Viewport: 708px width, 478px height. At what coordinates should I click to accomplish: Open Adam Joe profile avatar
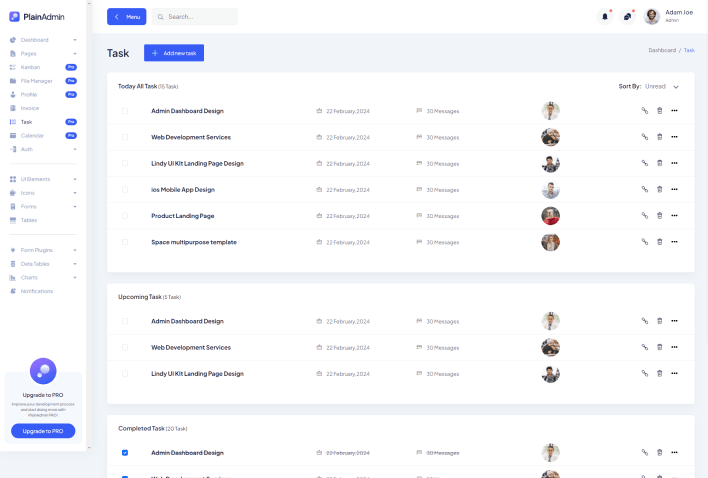[652, 16]
